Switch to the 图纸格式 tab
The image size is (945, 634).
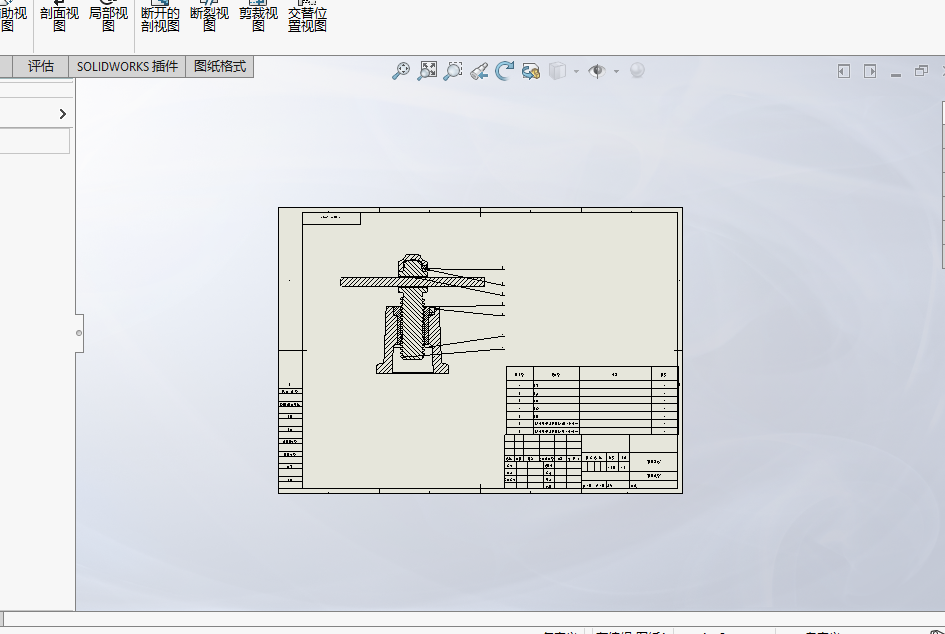click(x=220, y=67)
